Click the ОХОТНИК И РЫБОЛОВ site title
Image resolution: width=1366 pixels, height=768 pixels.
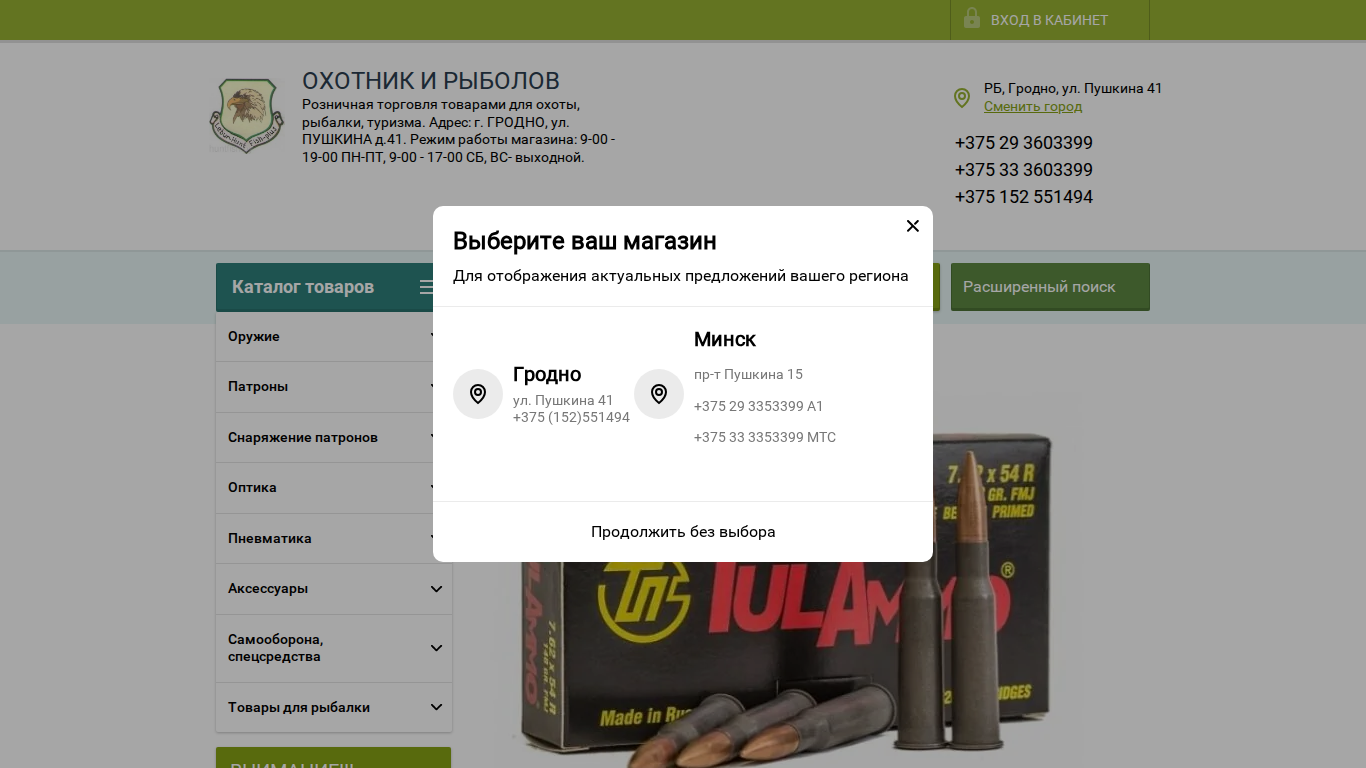coord(431,81)
